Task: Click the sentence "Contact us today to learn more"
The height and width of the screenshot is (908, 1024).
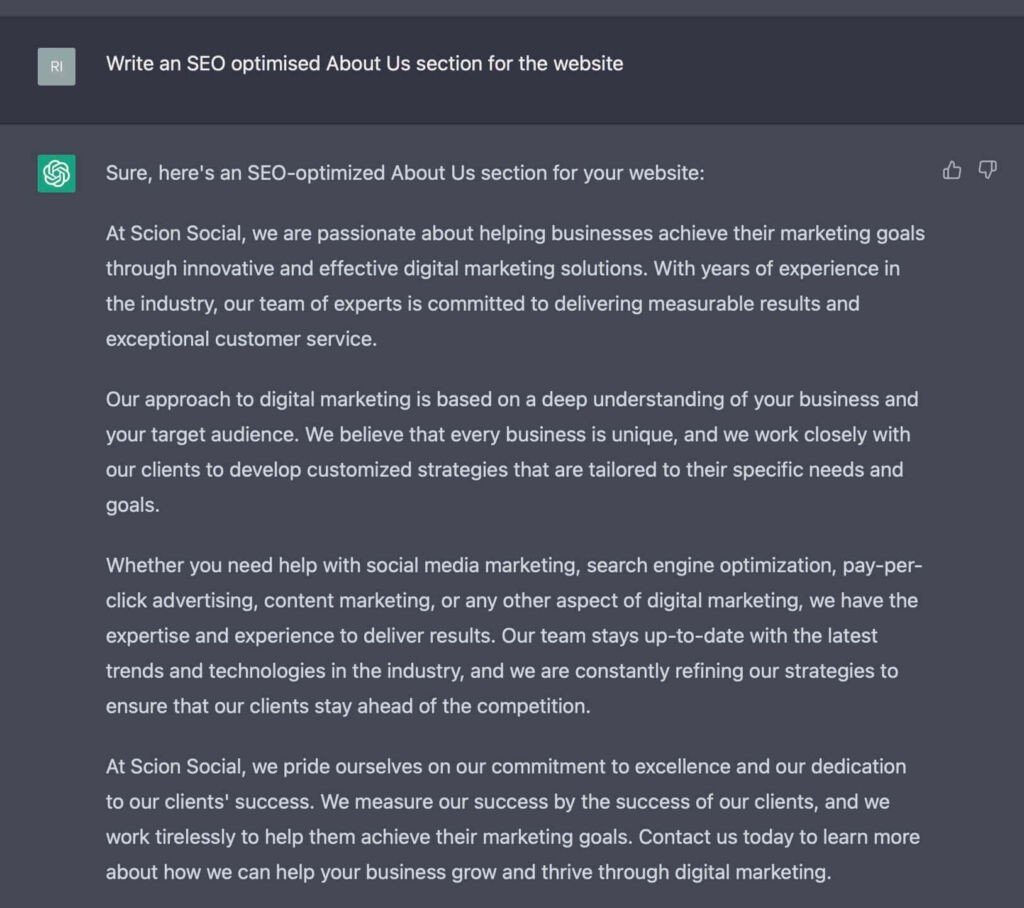Action: (779, 837)
